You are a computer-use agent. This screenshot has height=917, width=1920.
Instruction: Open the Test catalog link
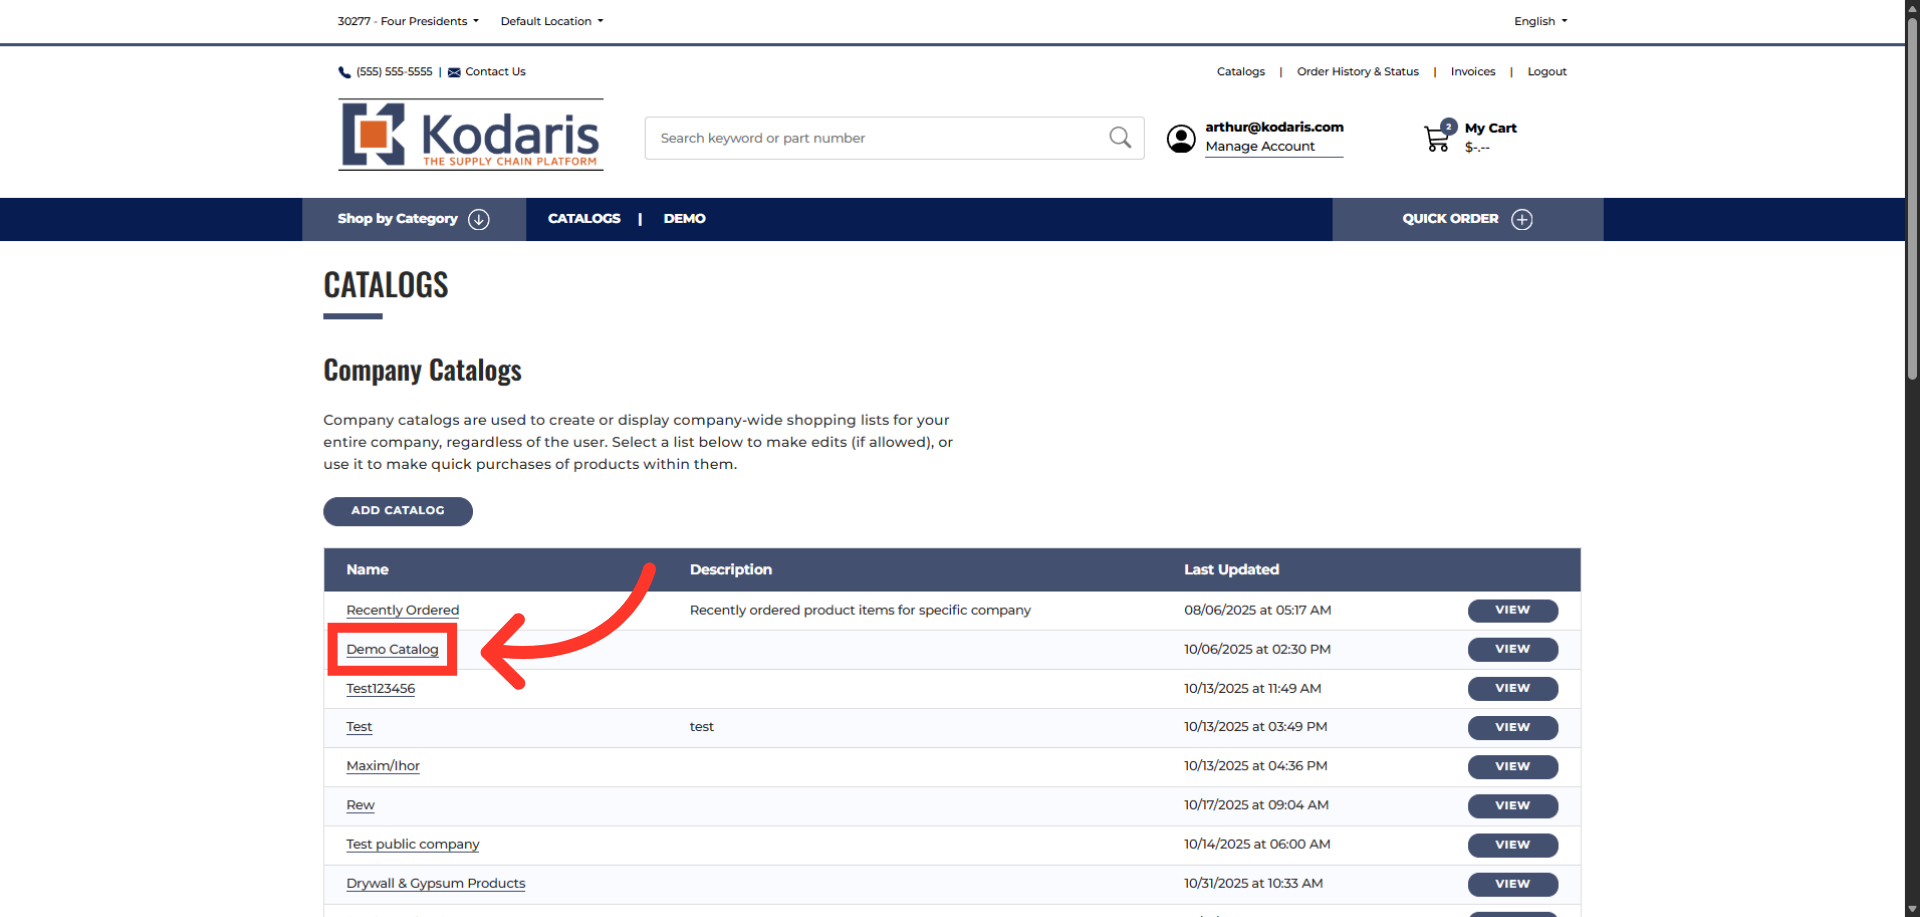(359, 727)
